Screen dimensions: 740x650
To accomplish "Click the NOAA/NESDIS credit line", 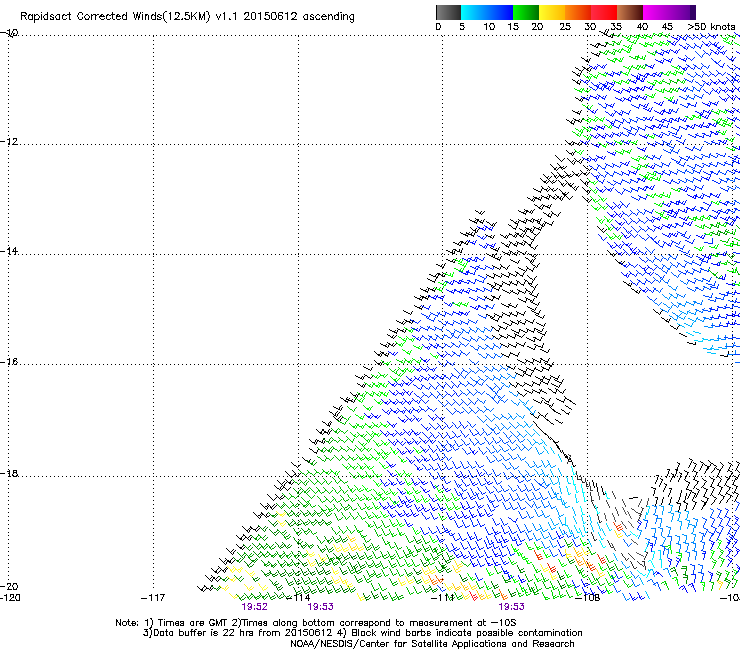I will (432, 644).
